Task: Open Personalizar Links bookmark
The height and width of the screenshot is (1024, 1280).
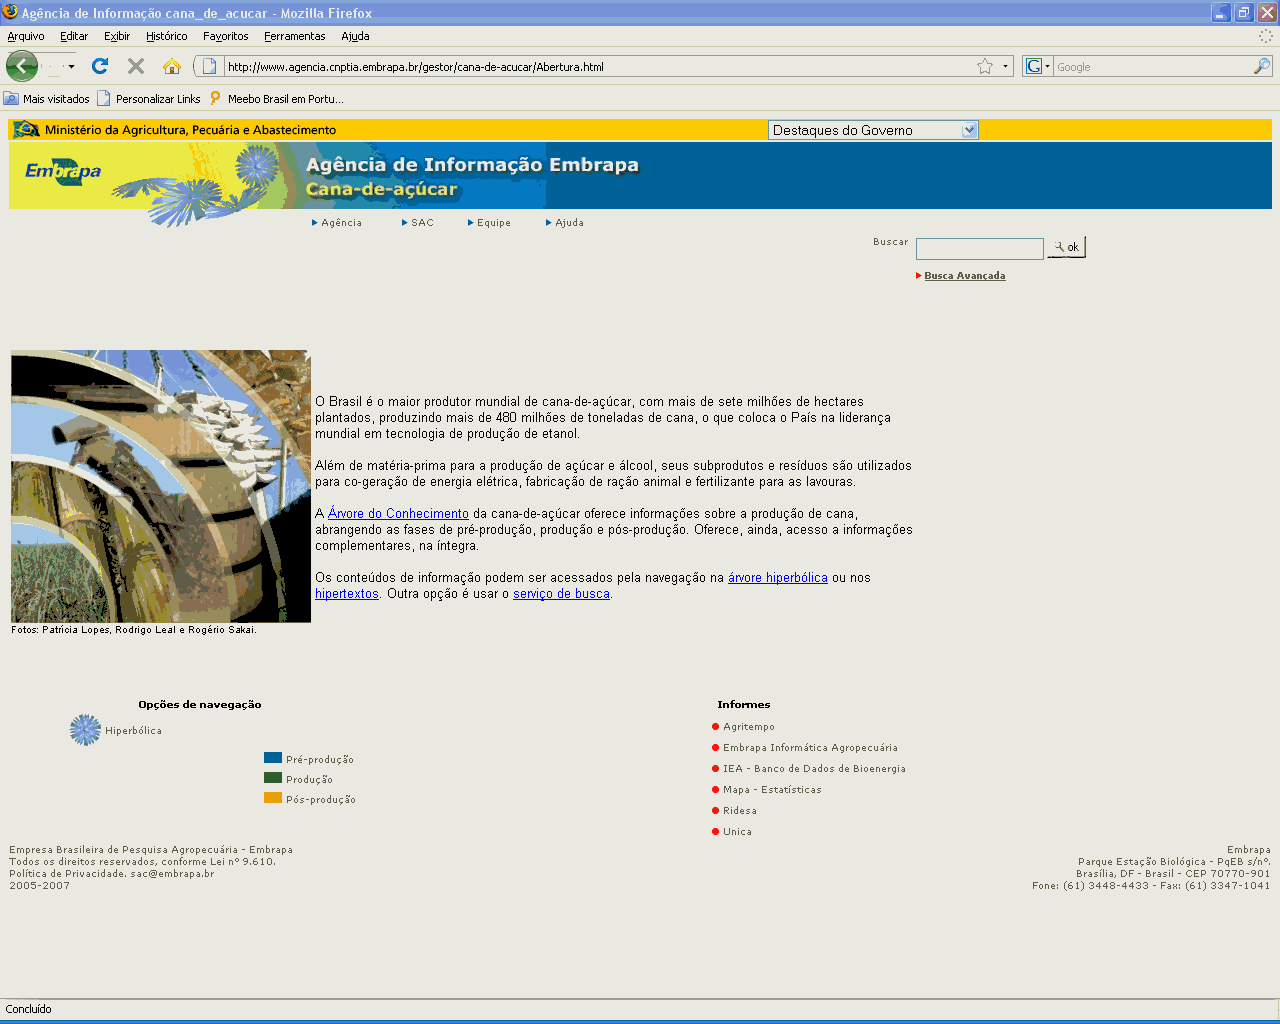Action: pos(148,99)
